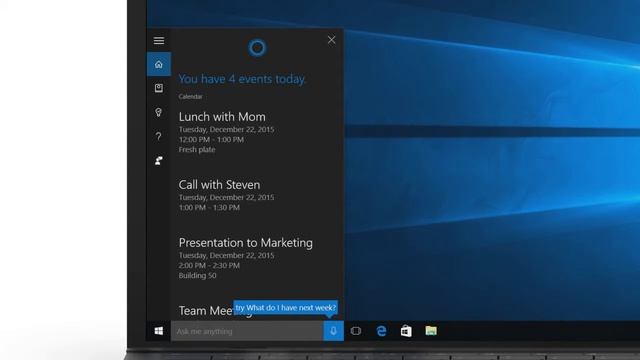Screen dimensions: 640x360
Task: Open the Cortana hamburger menu
Action: tap(159, 40)
